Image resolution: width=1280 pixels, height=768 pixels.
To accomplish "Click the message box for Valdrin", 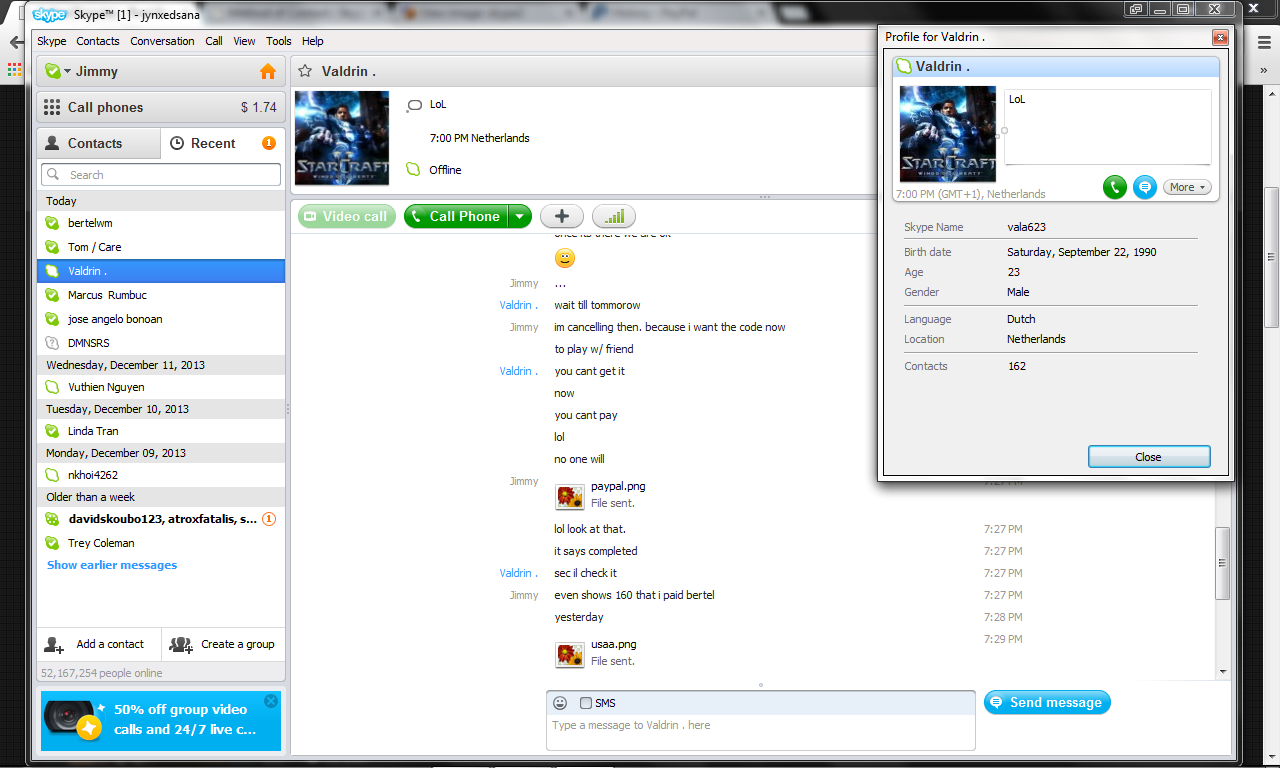I will point(761,733).
